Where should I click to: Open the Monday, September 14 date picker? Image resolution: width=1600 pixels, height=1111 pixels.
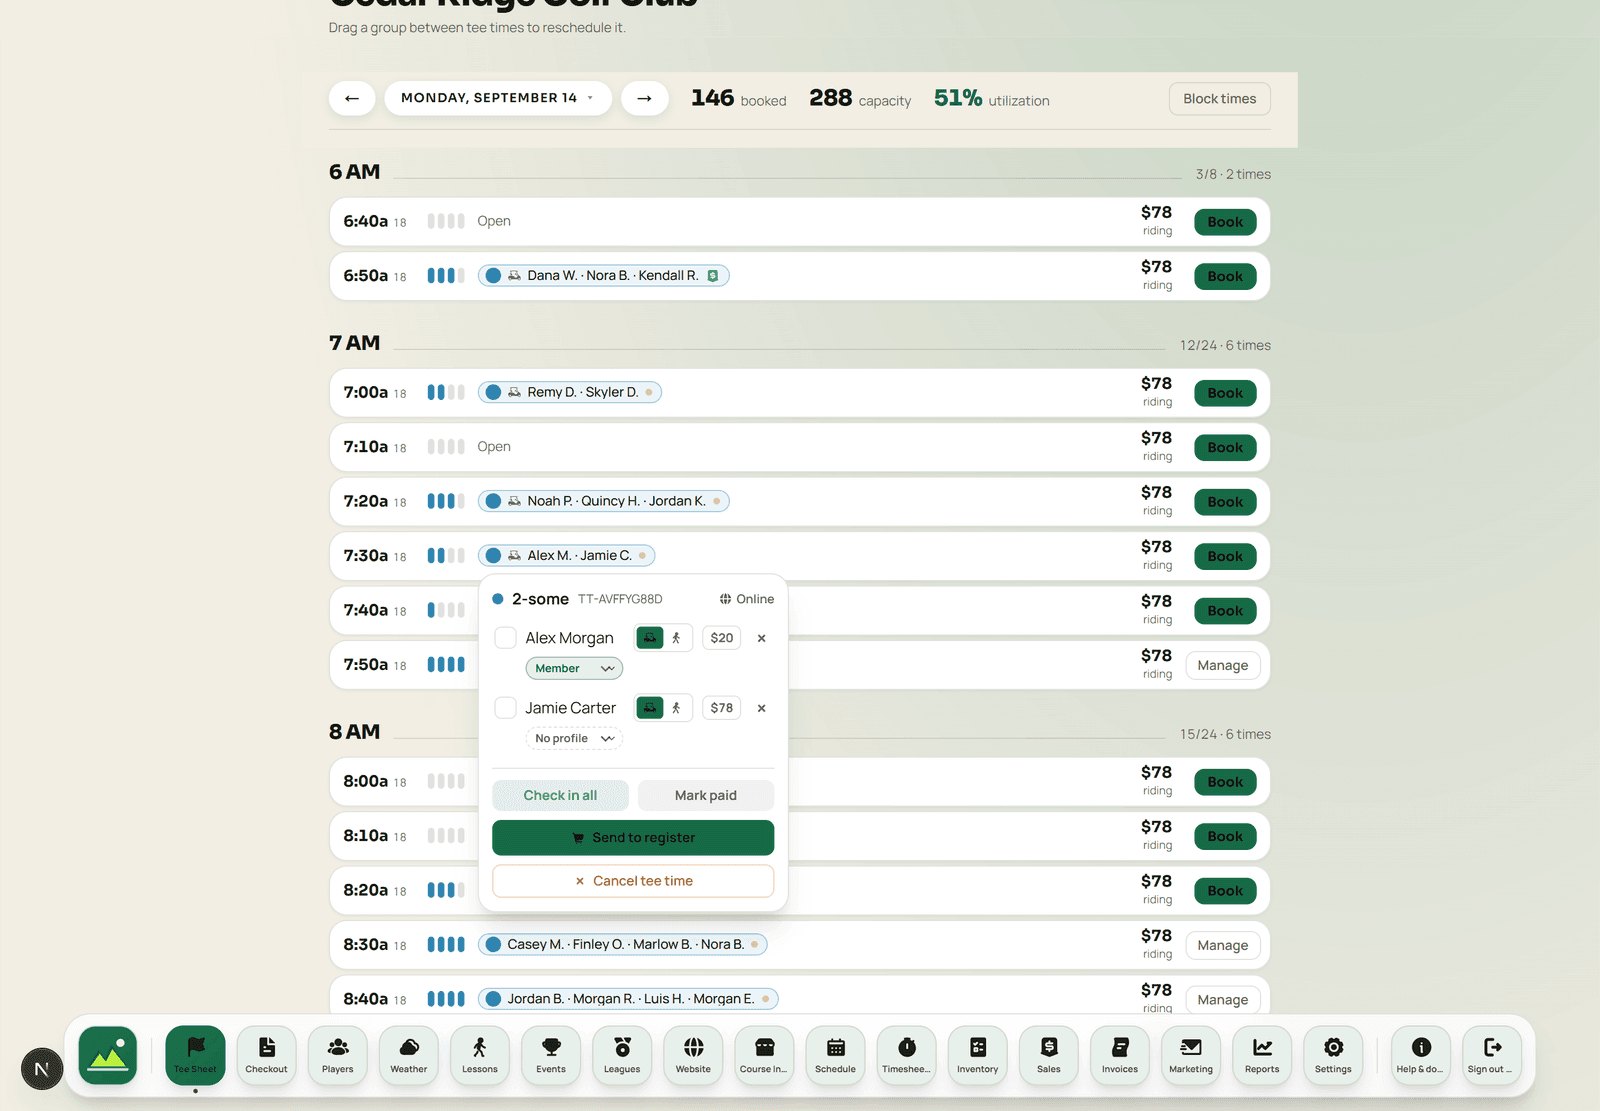498,98
